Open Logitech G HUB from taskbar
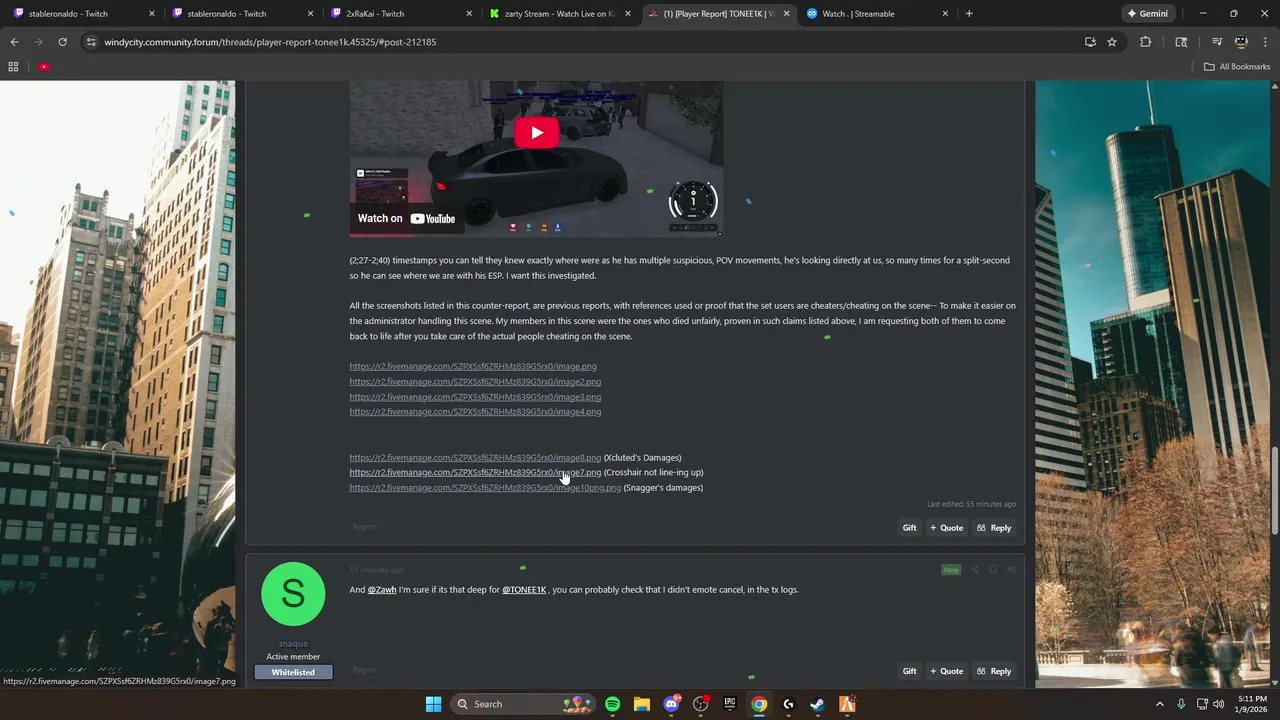Viewport: 1280px width, 720px height. (x=788, y=704)
